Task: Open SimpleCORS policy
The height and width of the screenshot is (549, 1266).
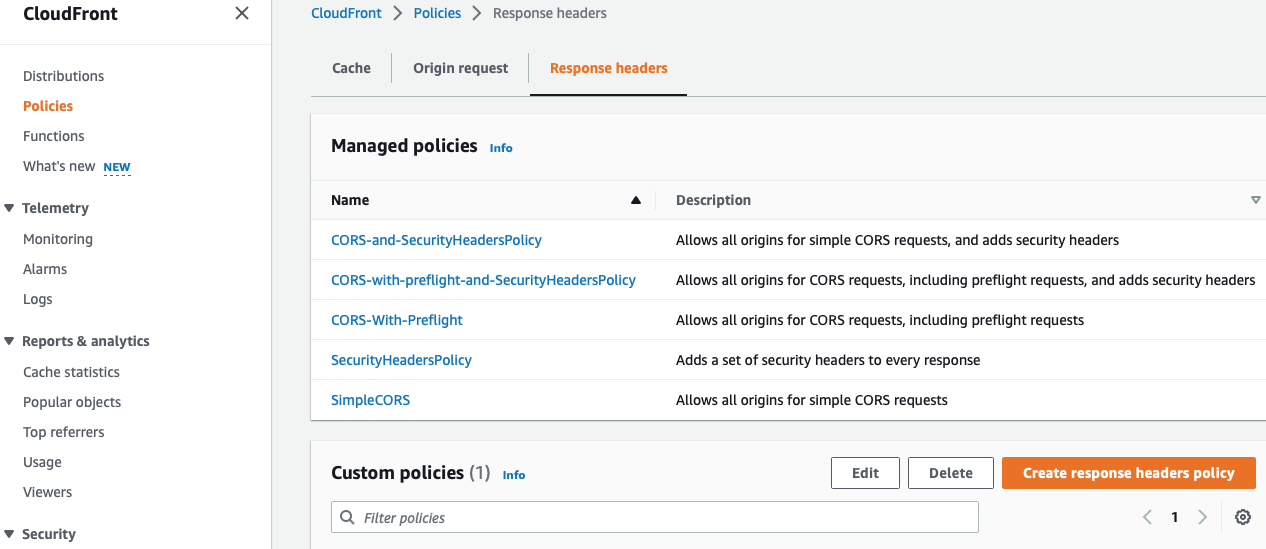Action: pos(370,400)
